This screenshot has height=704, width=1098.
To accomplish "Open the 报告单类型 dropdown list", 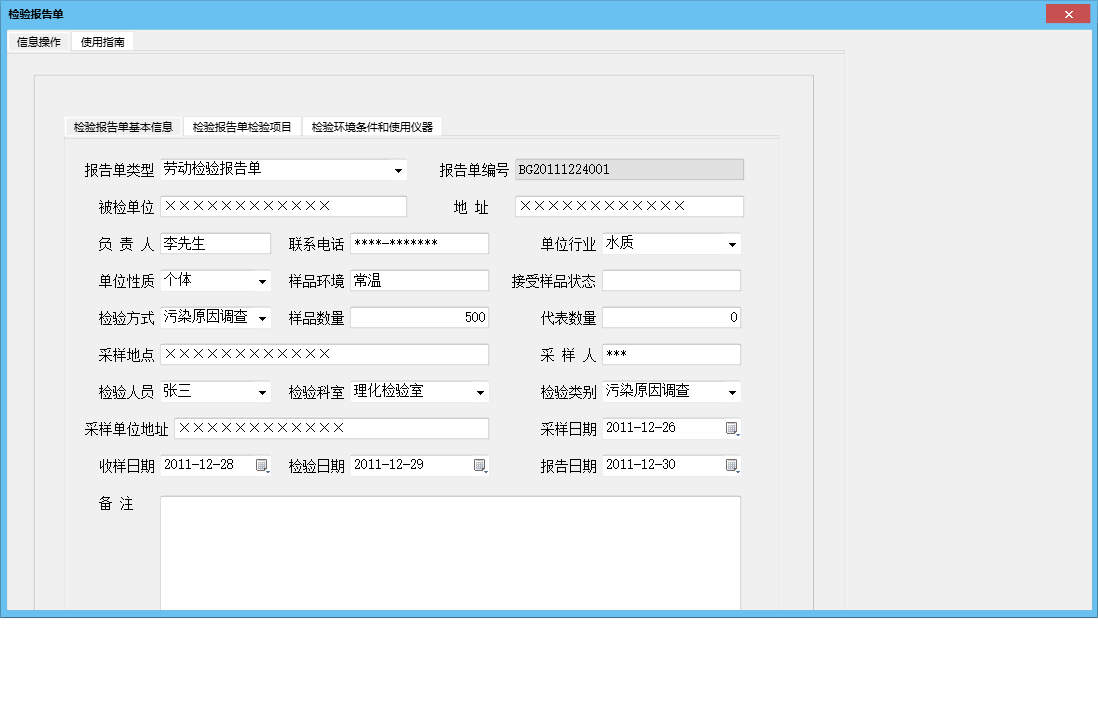I will (x=398, y=170).
